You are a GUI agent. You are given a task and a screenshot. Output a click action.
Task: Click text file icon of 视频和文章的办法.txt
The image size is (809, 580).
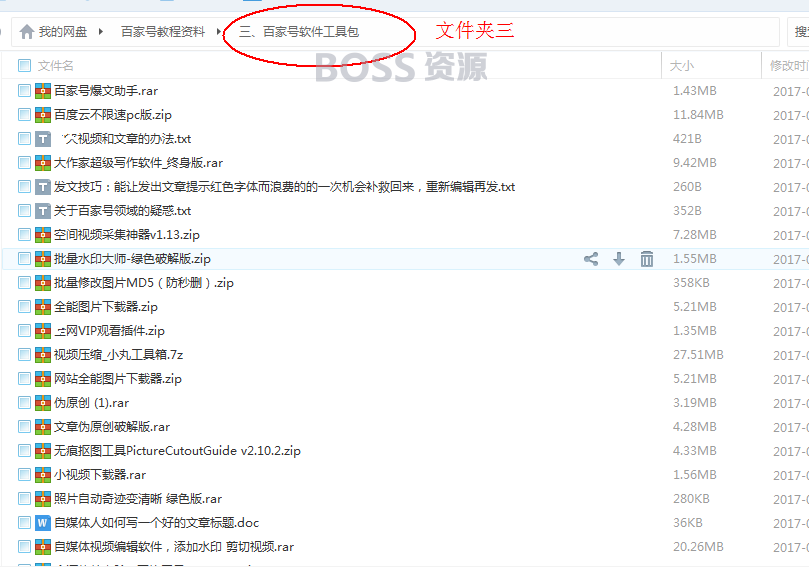click(x=43, y=139)
